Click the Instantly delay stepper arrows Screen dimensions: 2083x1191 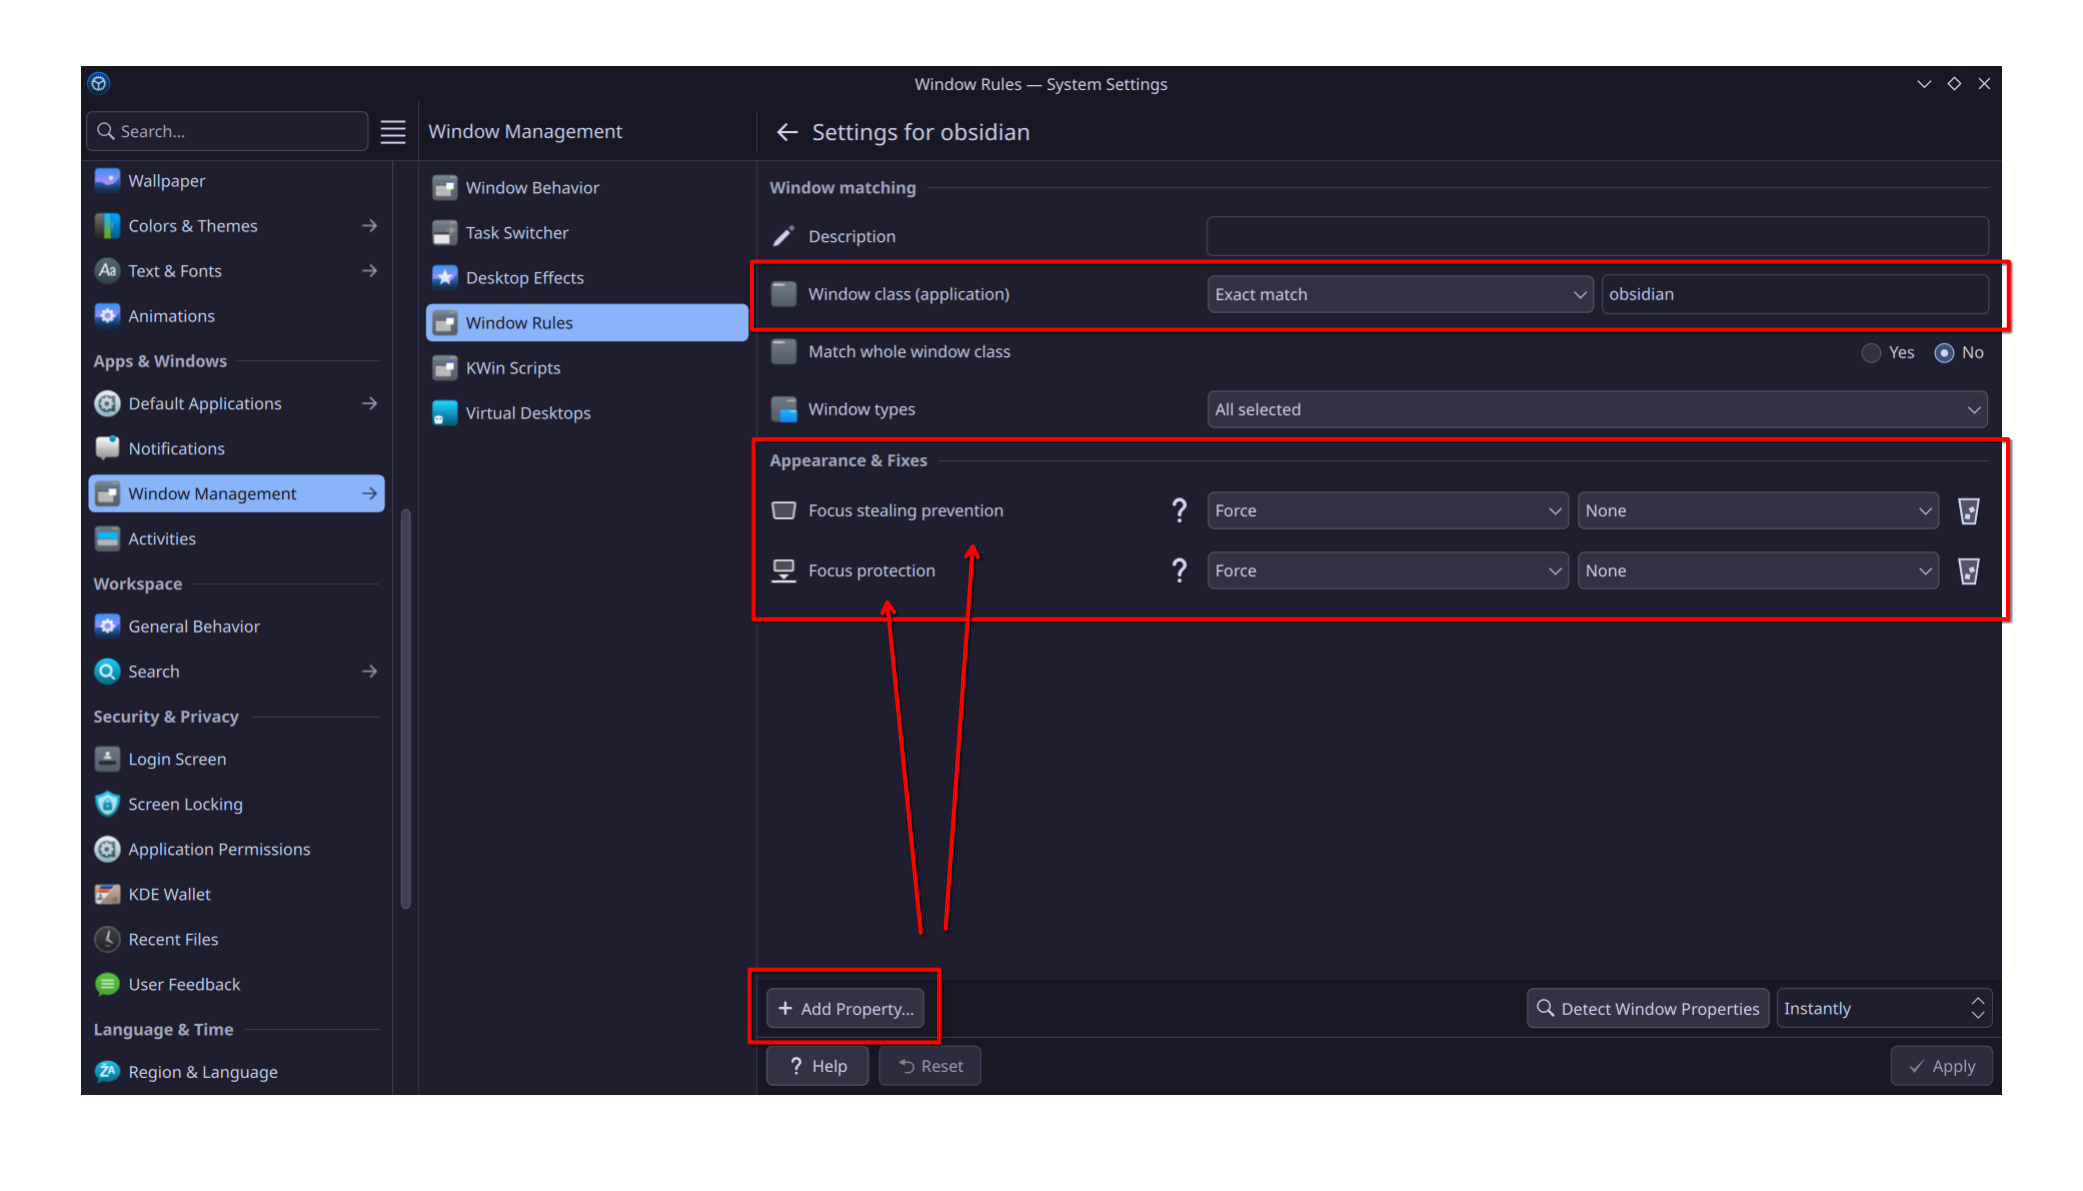pos(1977,1008)
